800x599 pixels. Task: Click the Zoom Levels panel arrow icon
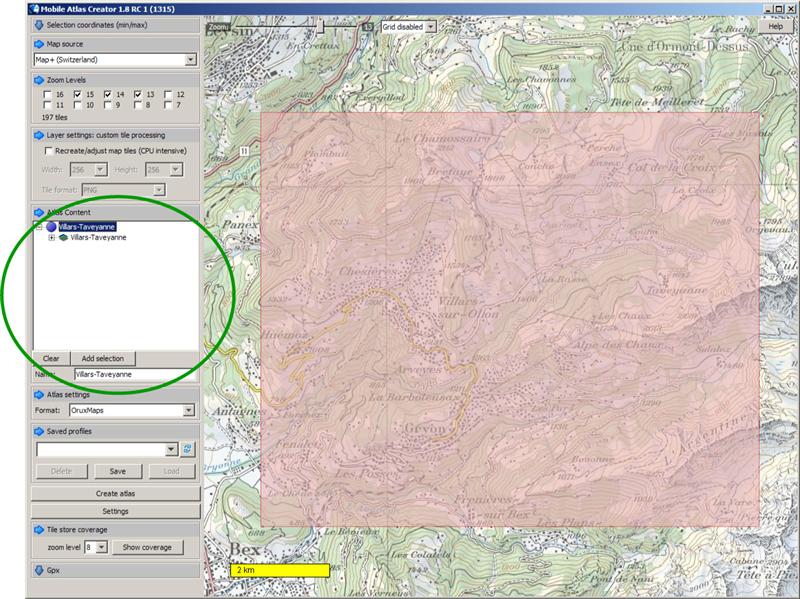click(x=39, y=78)
